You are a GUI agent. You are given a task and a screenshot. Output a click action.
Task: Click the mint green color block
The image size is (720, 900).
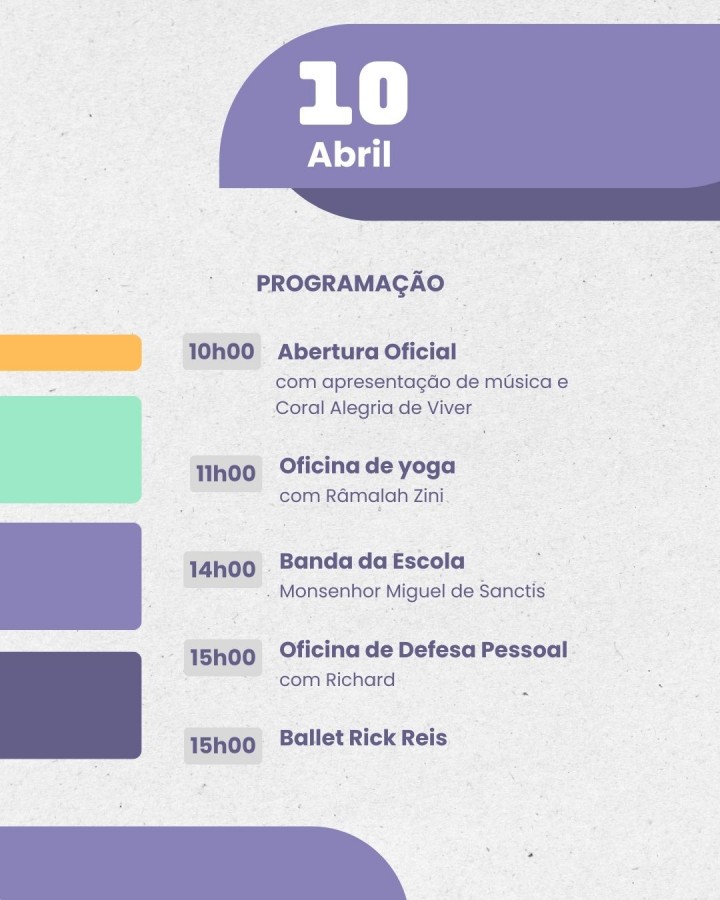coord(70,449)
